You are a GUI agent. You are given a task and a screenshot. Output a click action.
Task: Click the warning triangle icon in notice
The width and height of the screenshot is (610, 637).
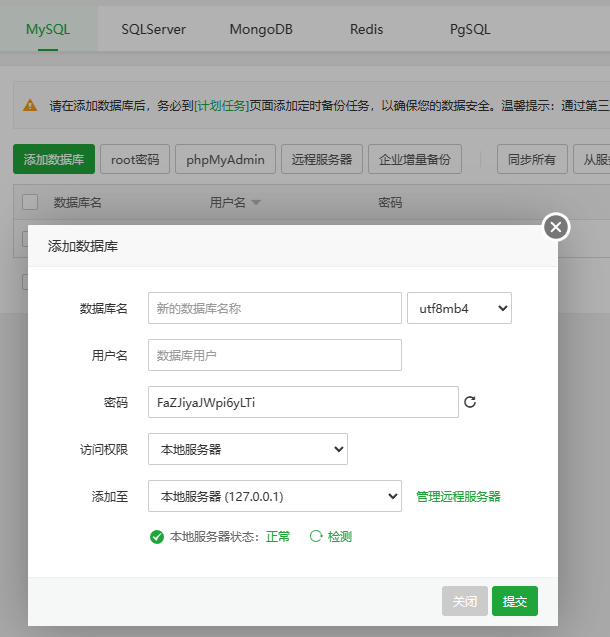coord(30,105)
